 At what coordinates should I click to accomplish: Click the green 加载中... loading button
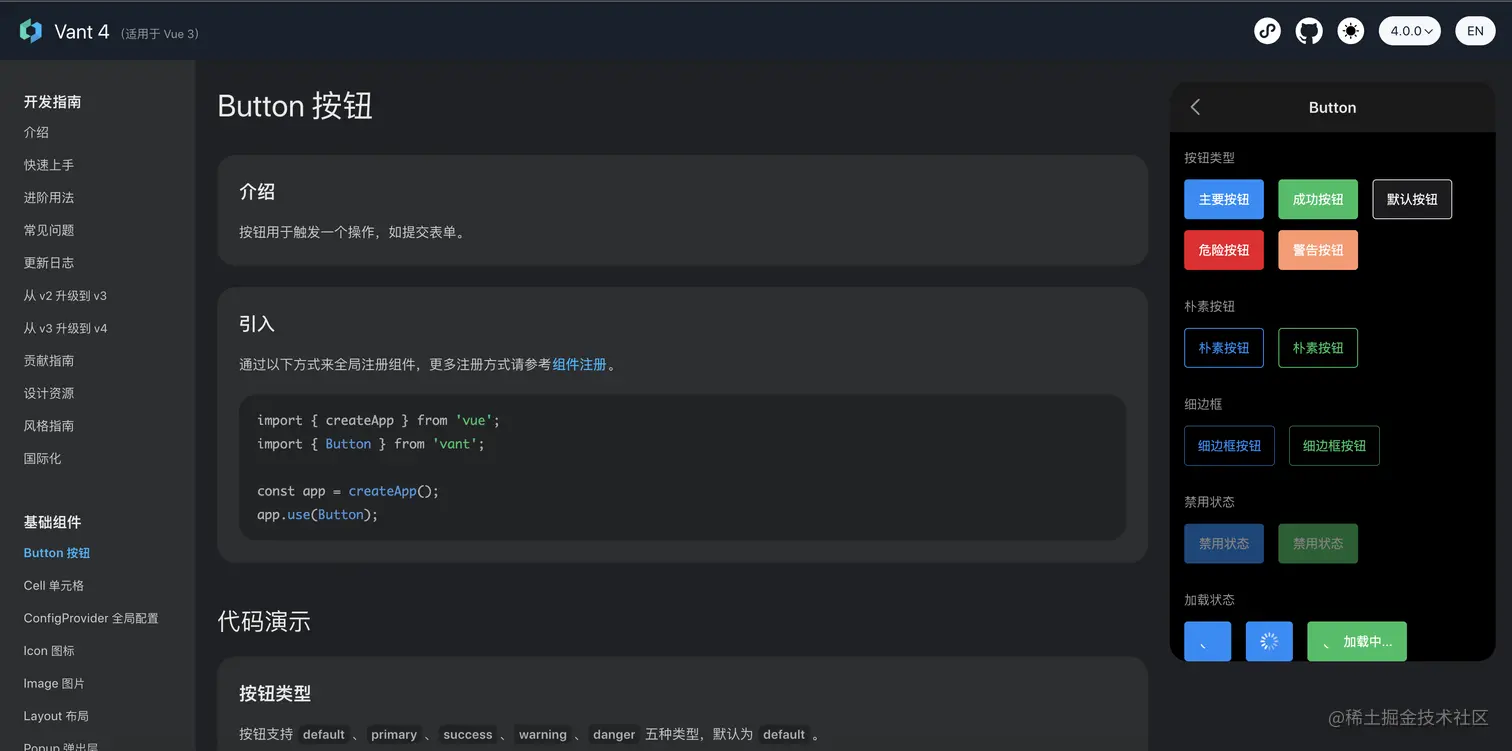coord(1357,641)
